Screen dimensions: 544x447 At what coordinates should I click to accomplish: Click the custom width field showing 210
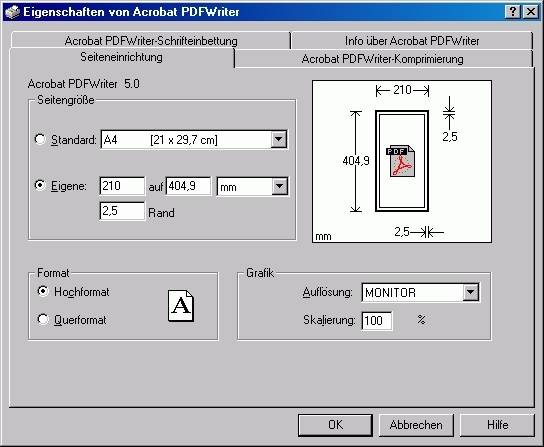(122, 186)
